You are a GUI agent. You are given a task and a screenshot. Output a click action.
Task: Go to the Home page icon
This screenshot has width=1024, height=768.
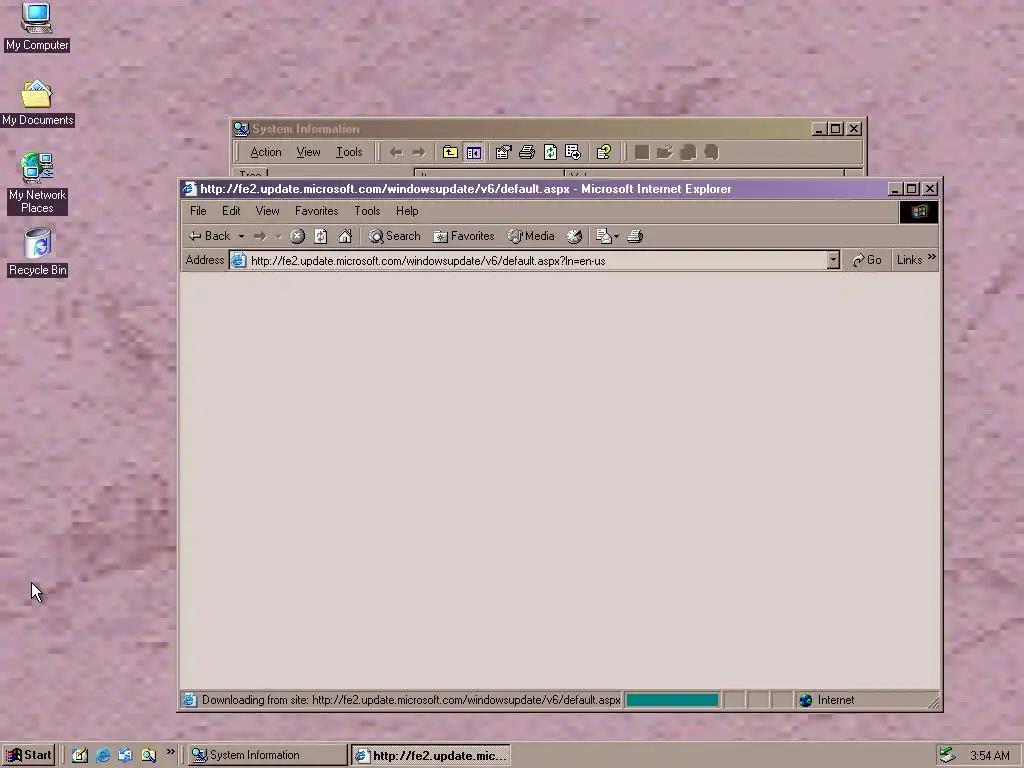point(345,236)
